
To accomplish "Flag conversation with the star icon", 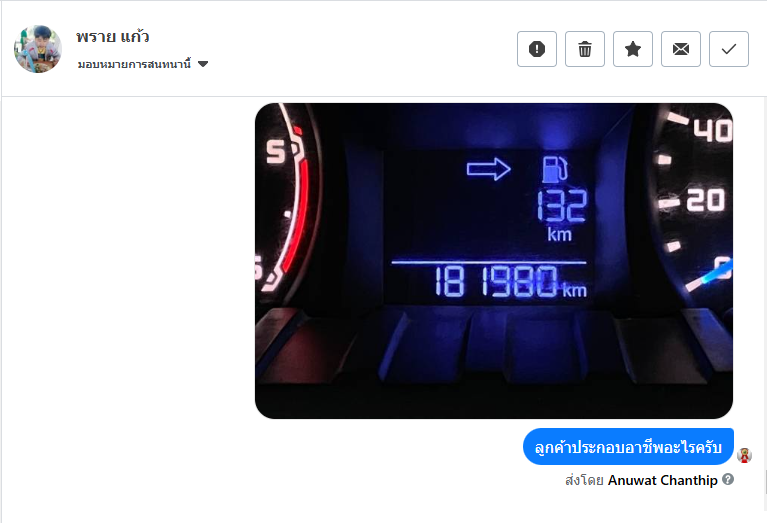I will pyautogui.click(x=632, y=49).
